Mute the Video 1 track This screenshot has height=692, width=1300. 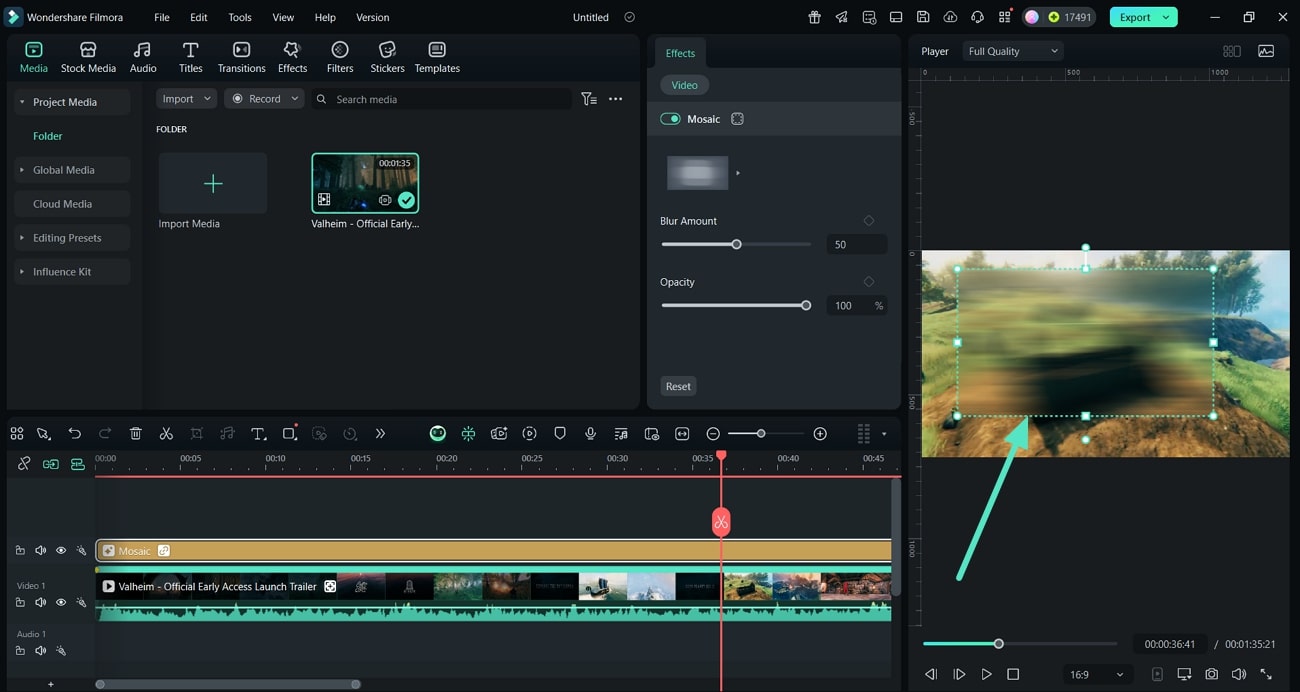click(x=41, y=602)
